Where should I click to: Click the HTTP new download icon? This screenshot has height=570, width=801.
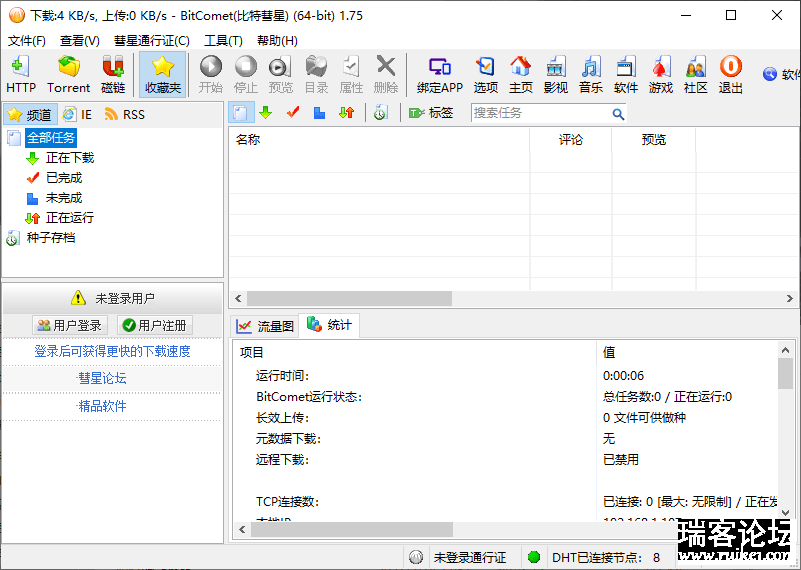(x=21, y=75)
